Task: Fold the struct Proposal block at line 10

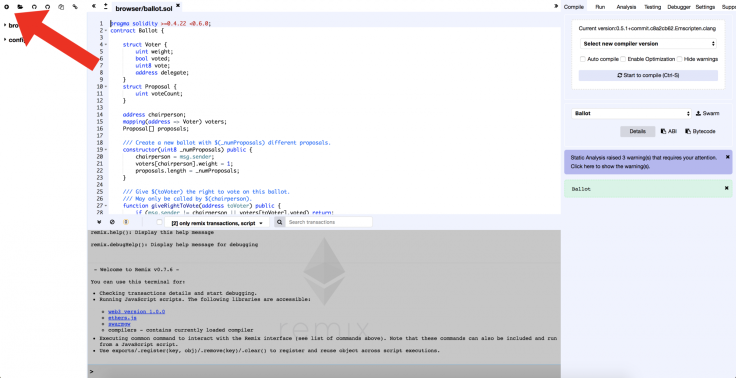Action: coord(106,86)
